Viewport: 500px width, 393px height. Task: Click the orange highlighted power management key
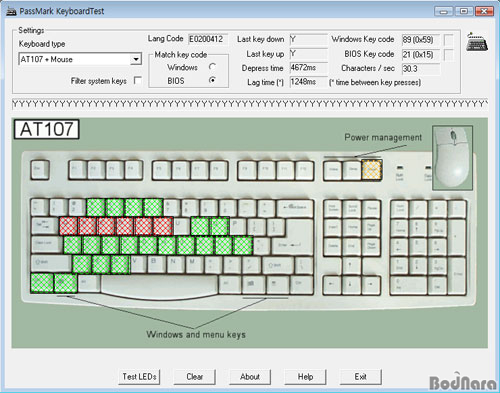point(372,170)
